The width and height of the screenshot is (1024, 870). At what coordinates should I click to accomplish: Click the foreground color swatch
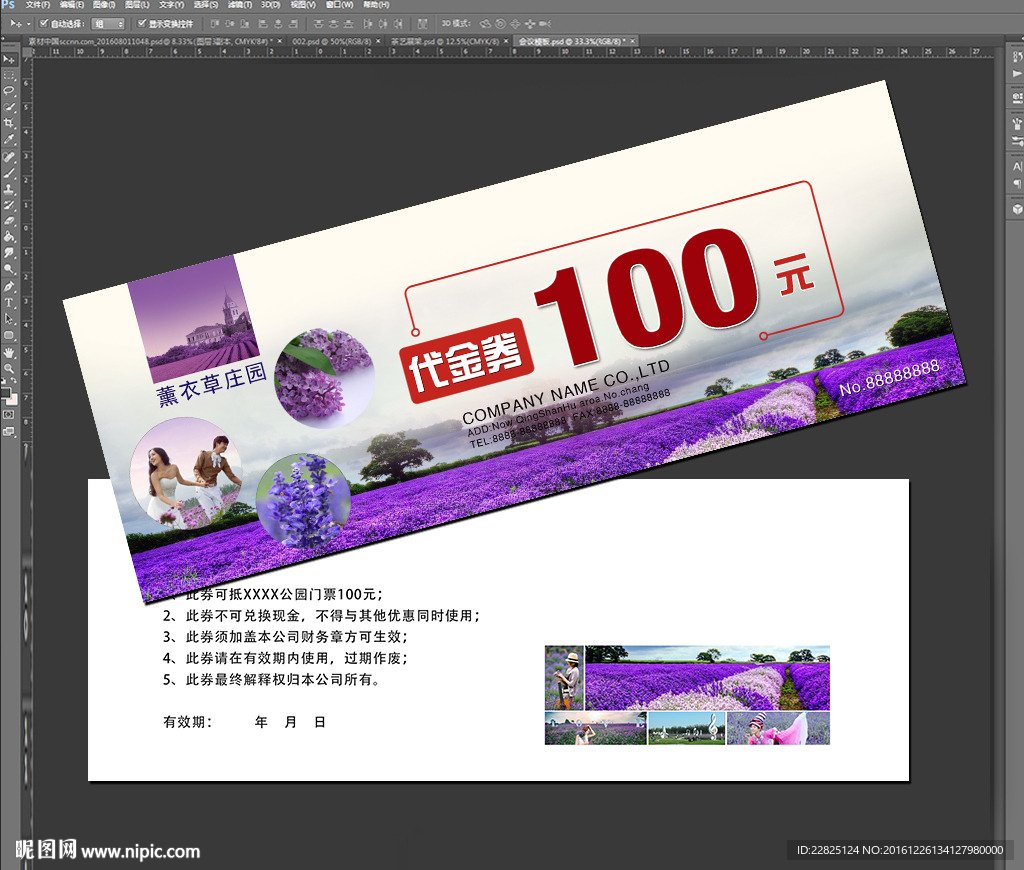[6, 390]
